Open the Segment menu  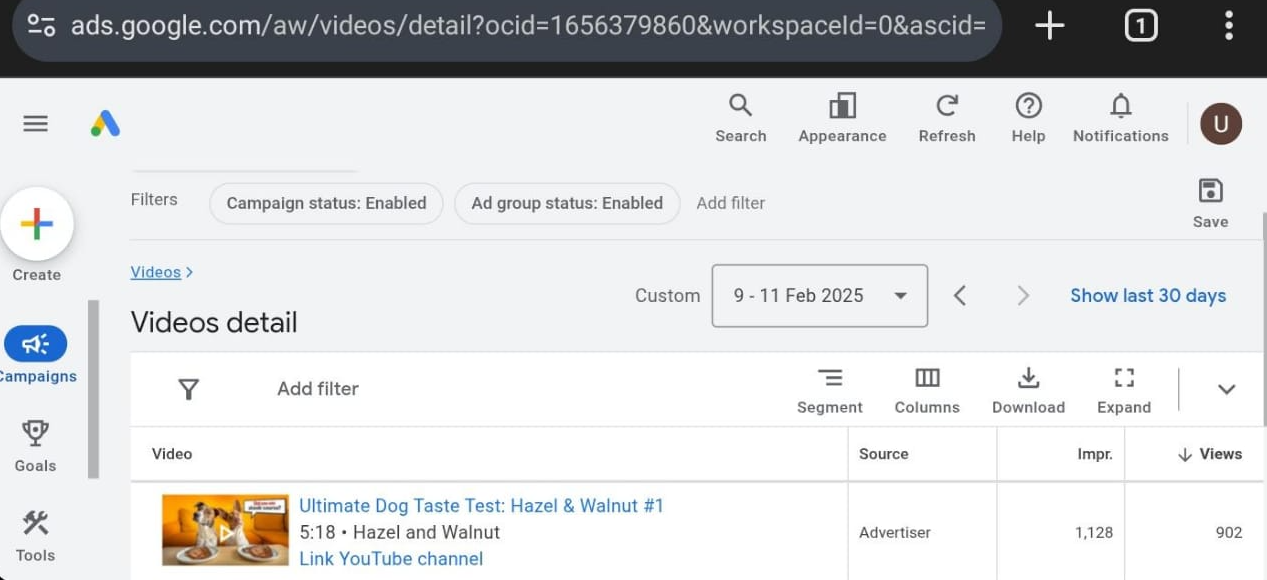[829, 389]
